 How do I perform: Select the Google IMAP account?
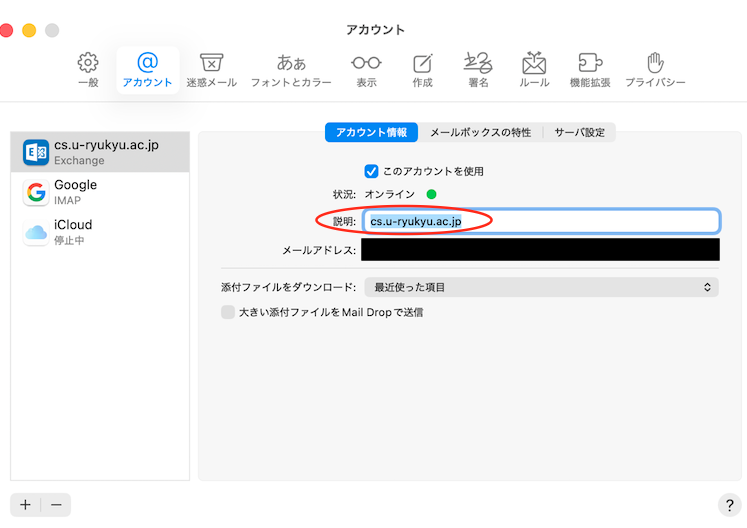[x=100, y=192]
